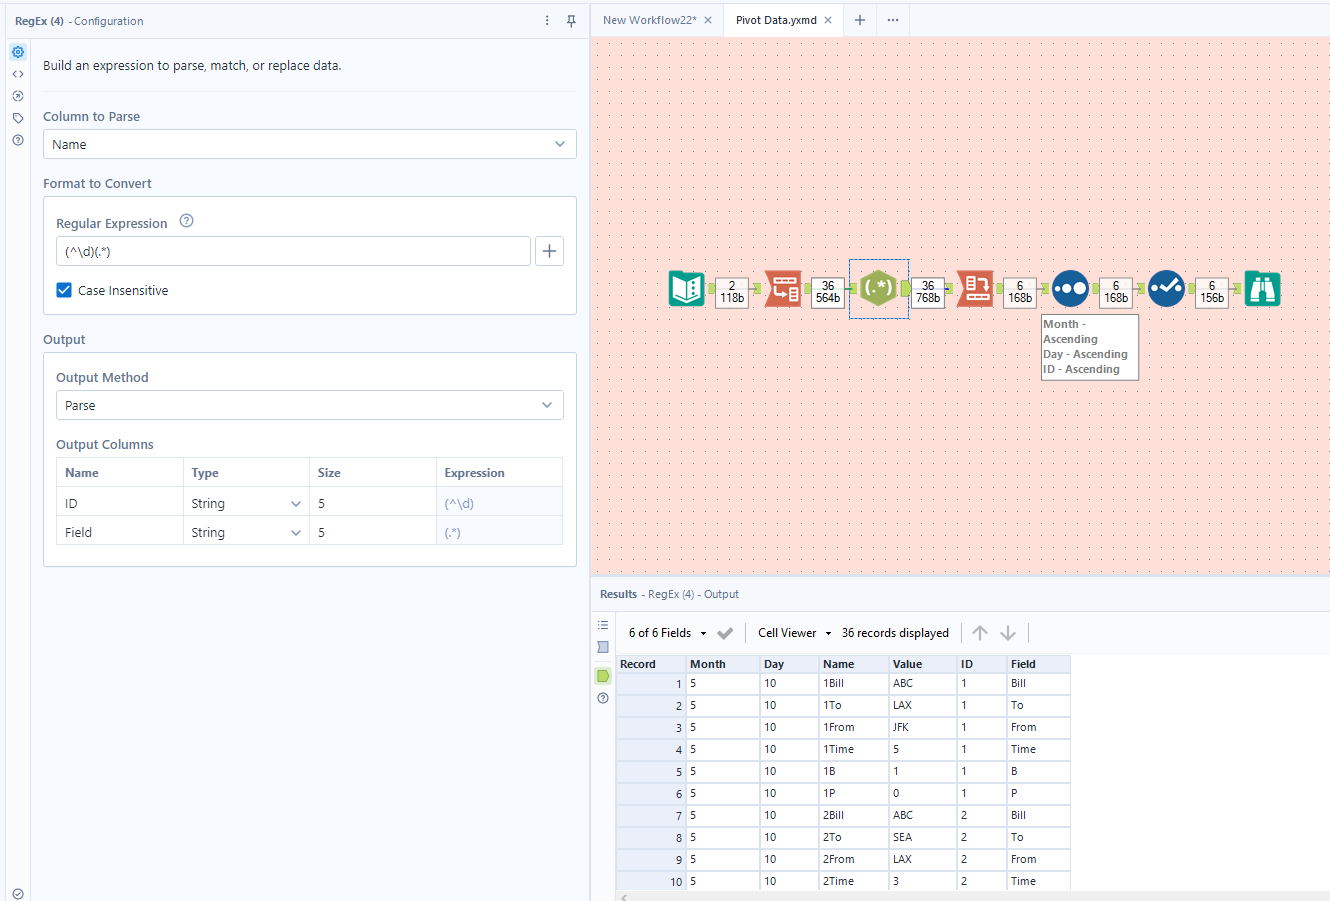The image size is (1330, 901).
Task: Show the output anchor data view
Action: [603, 676]
